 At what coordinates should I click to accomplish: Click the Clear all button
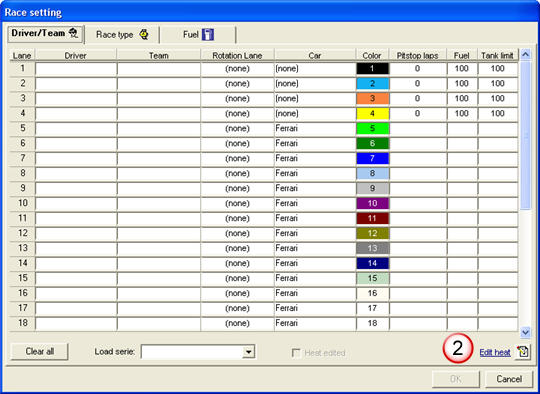[x=40, y=352]
